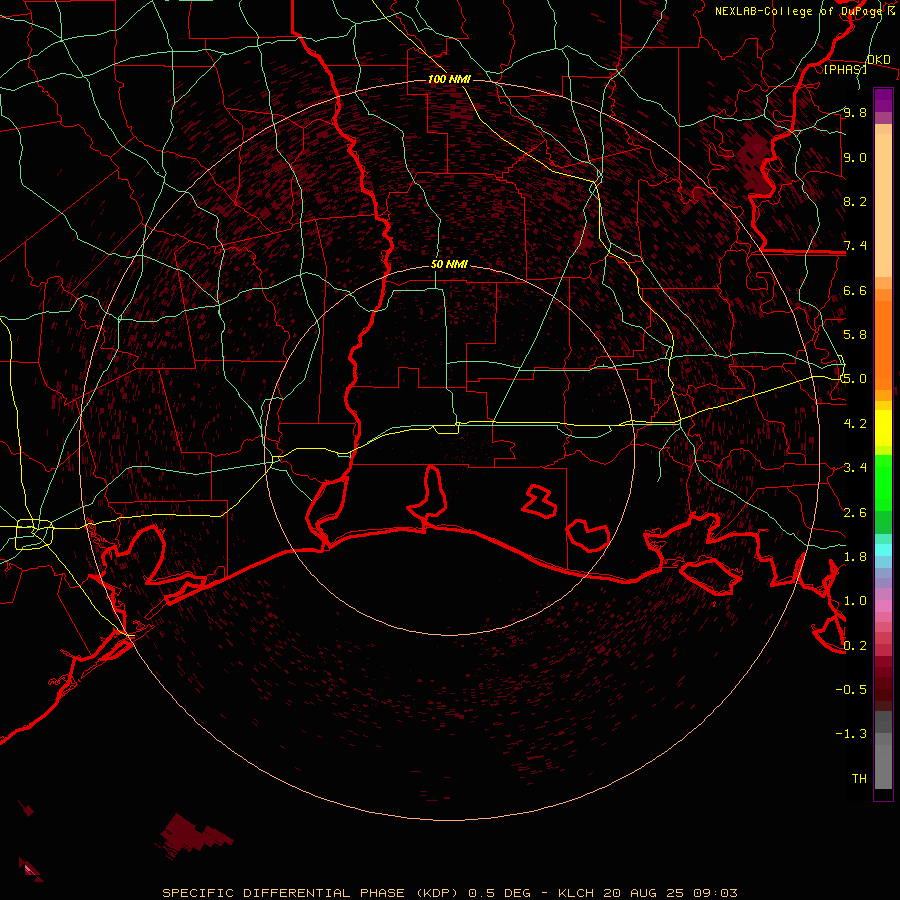Pick the pink segment of the color bar
Viewport: 900px width, 900px height.
(x=883, y=606)
